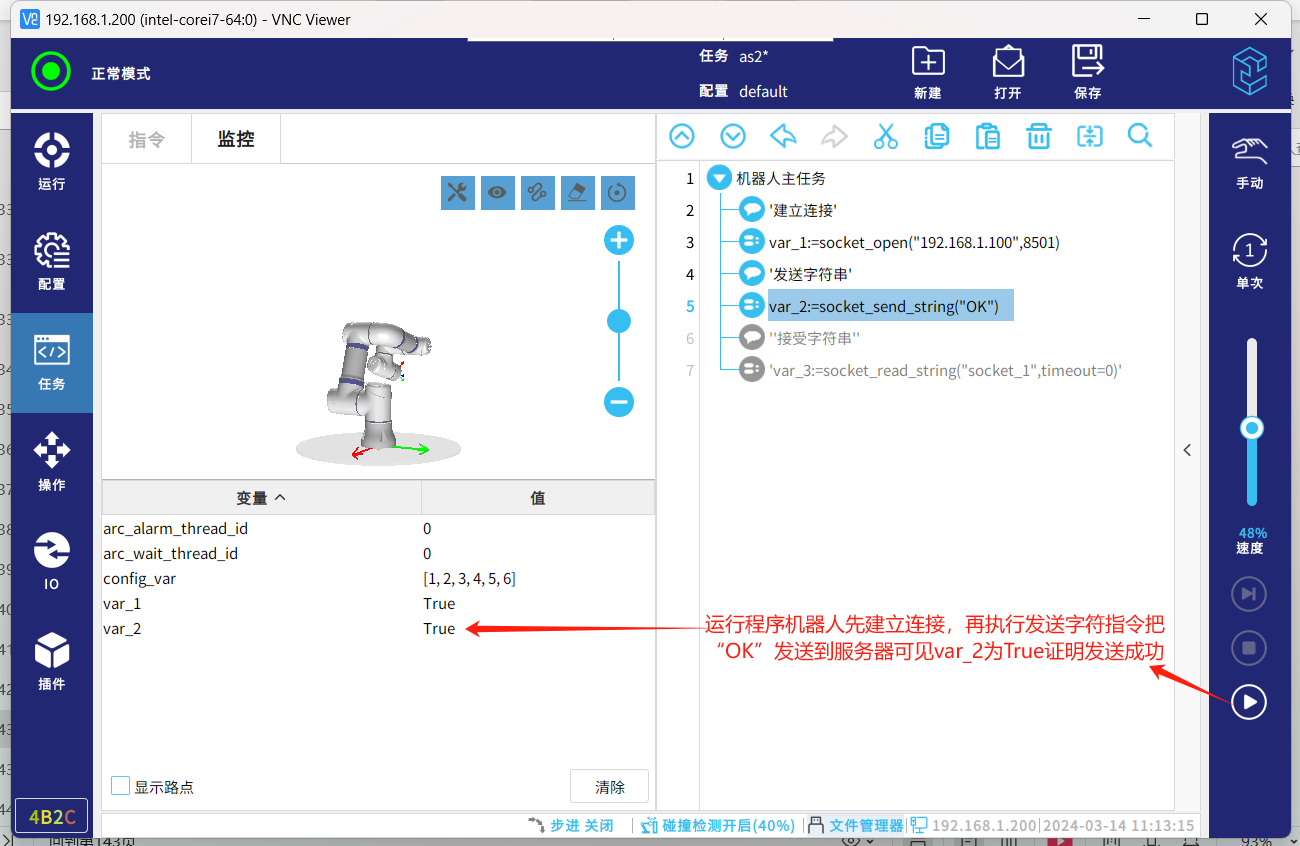
Task: Click the 保存 save task icon
Action: [1087, 72]
